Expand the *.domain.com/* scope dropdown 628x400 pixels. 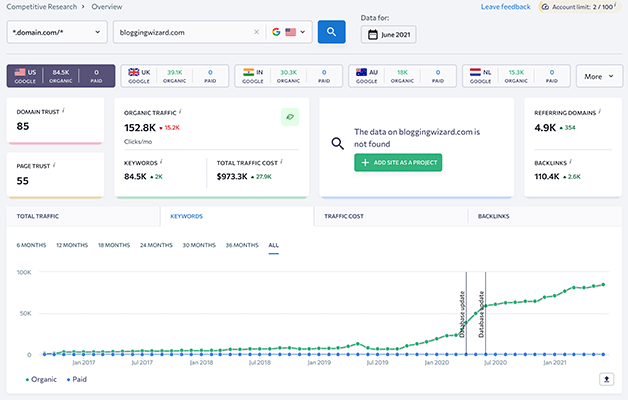coord(56,32)
